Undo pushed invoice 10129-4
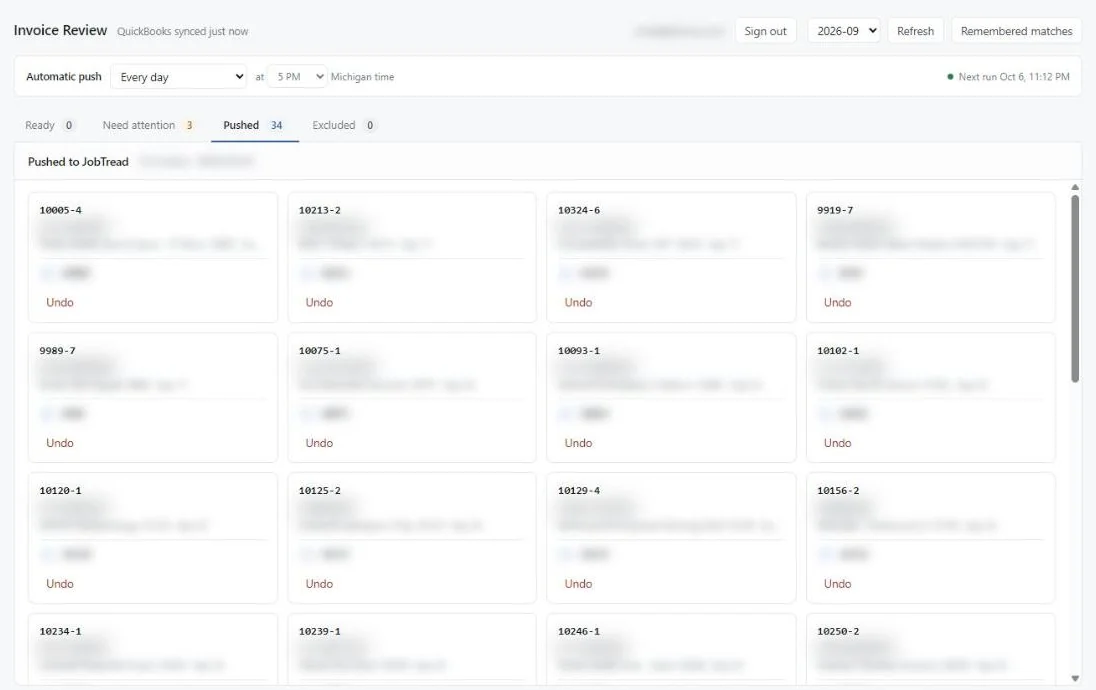Screen dimensions: 1096x690 pyautogui.click(x=578, y=583)
